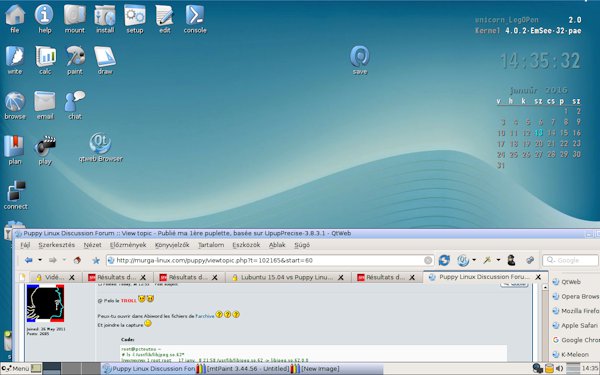The width and height of the screenshot is (600, 375).
Task: Select Opera Browser in side list
Action: (576, 297)
